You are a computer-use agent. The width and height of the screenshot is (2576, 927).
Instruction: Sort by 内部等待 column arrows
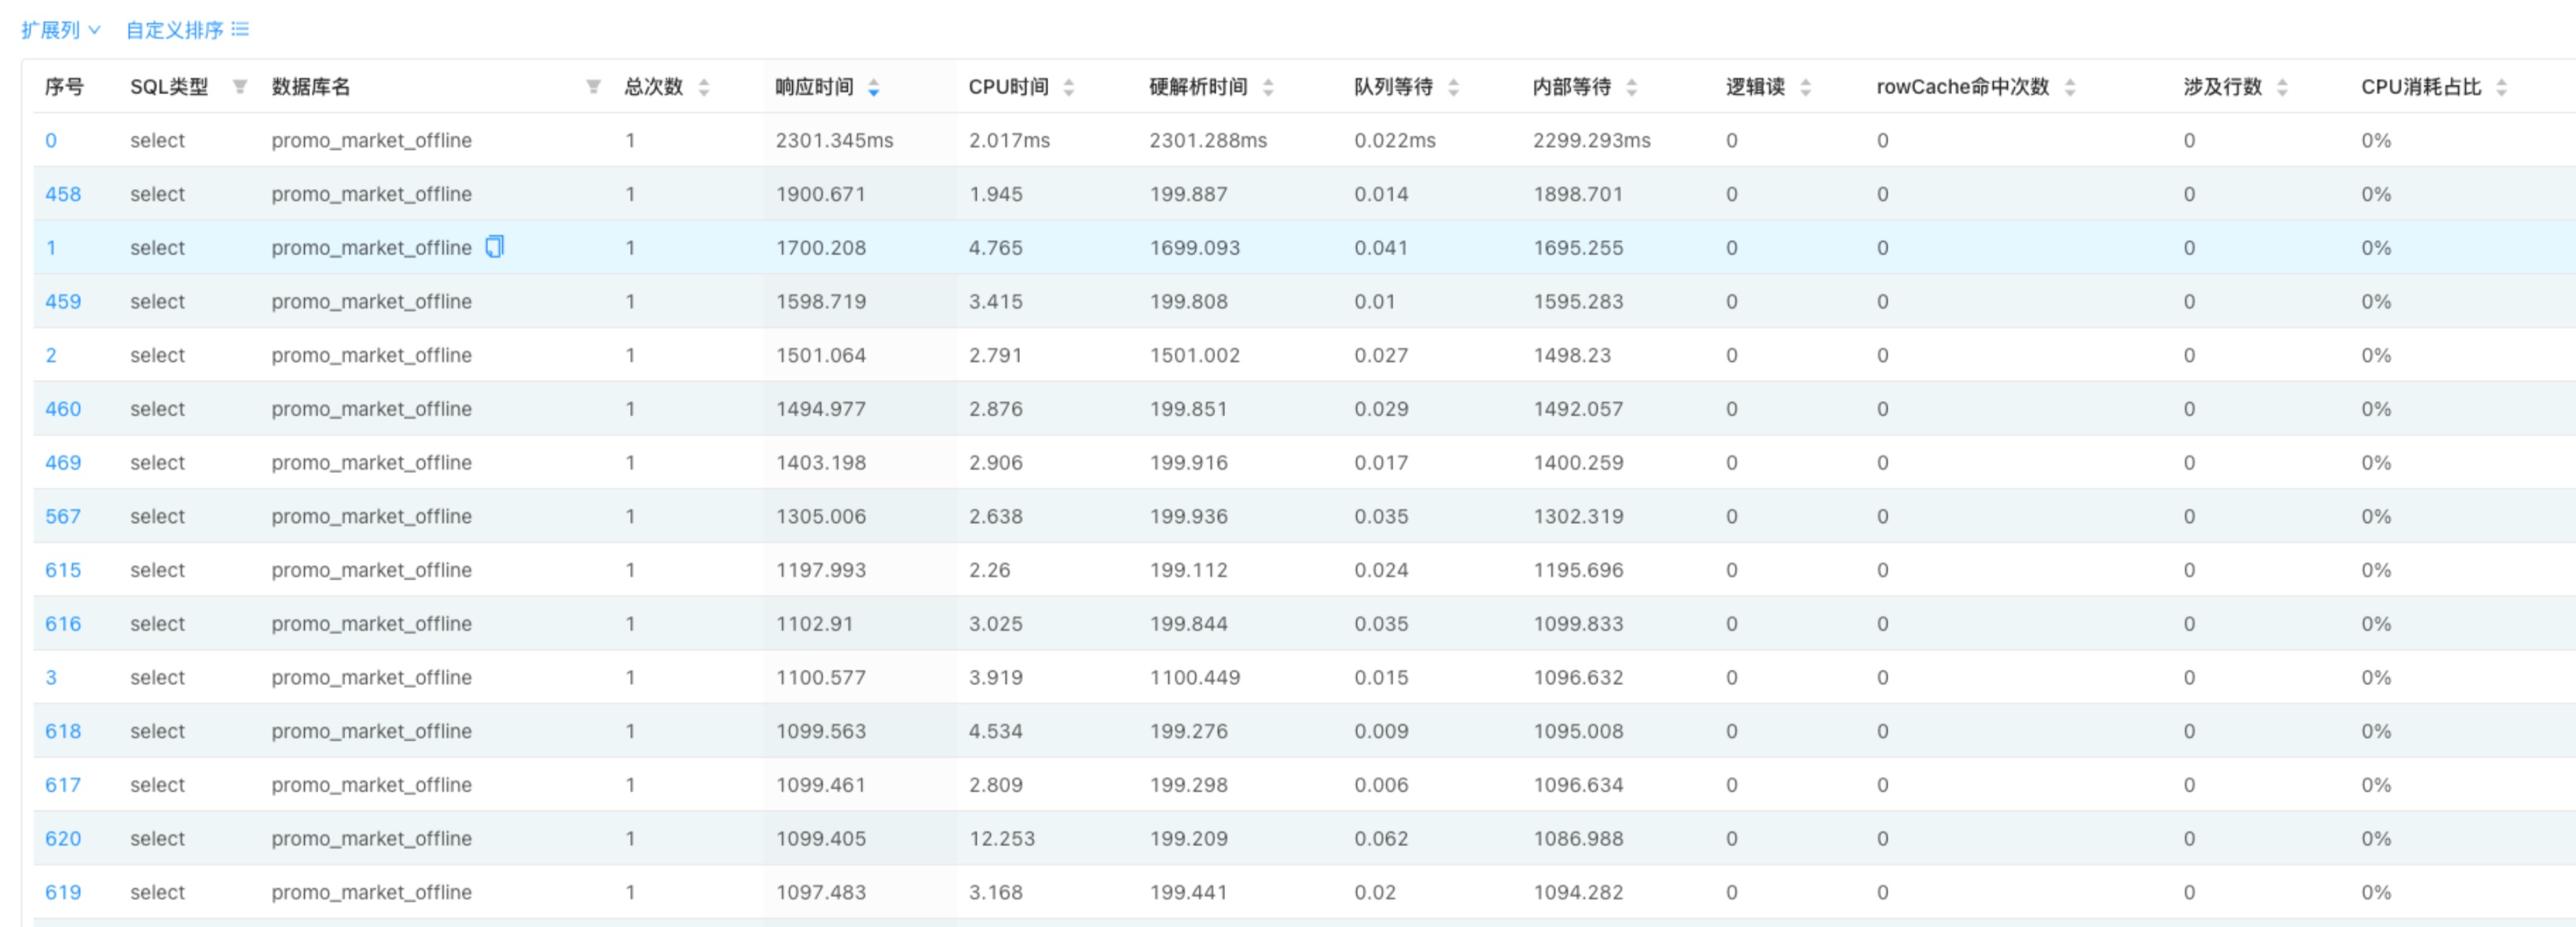pyautogui.click(x=1632, y=87)
